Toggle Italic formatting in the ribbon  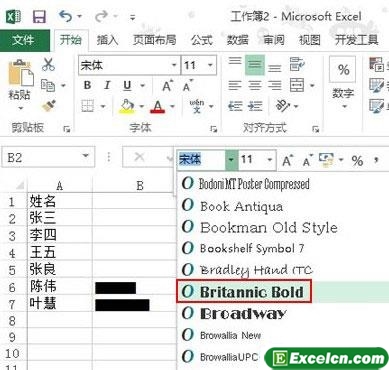(107, 86)
